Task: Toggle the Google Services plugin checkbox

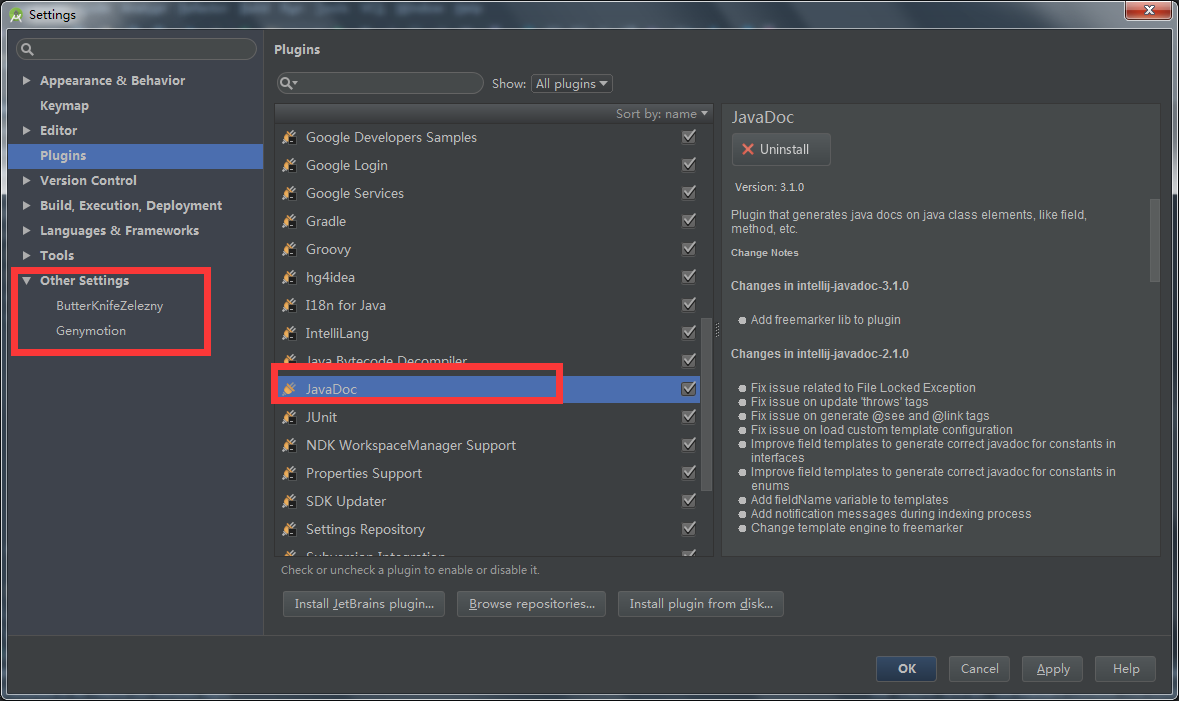Action: pos(689,193)
